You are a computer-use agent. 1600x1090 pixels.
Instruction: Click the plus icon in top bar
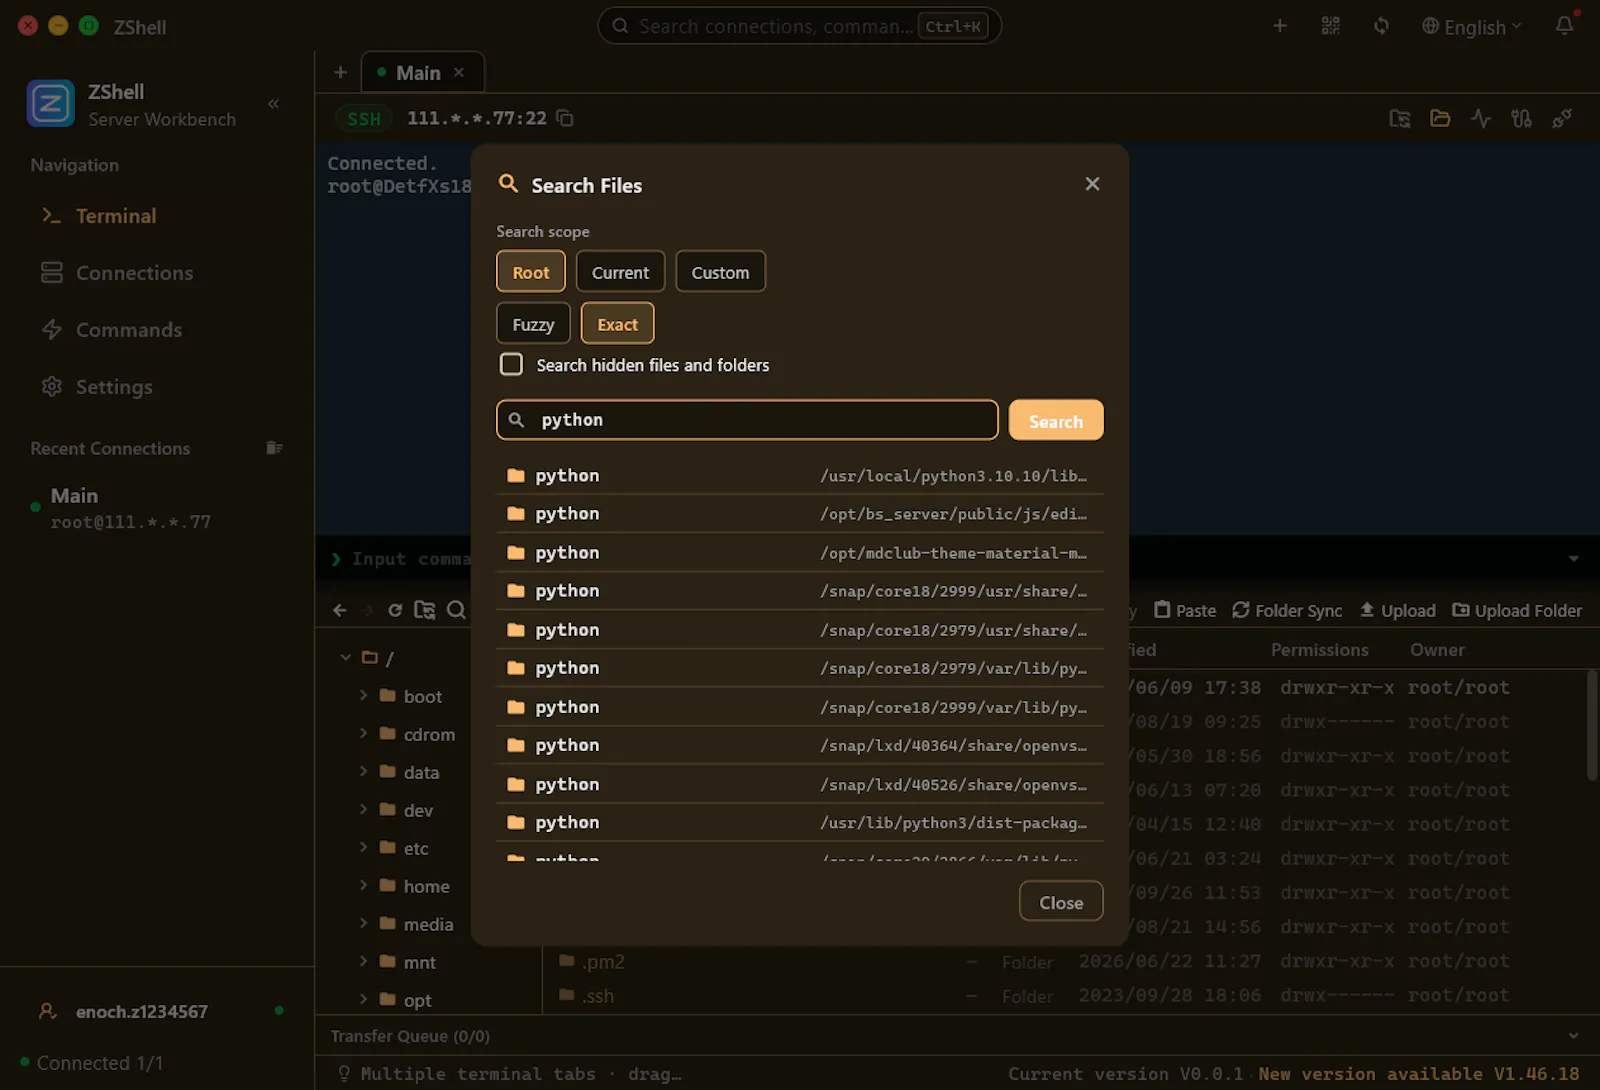(1280, 26)
